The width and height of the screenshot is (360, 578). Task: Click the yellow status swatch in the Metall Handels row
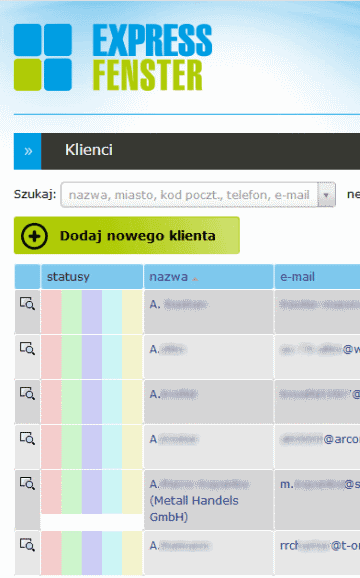coord(132,492)
